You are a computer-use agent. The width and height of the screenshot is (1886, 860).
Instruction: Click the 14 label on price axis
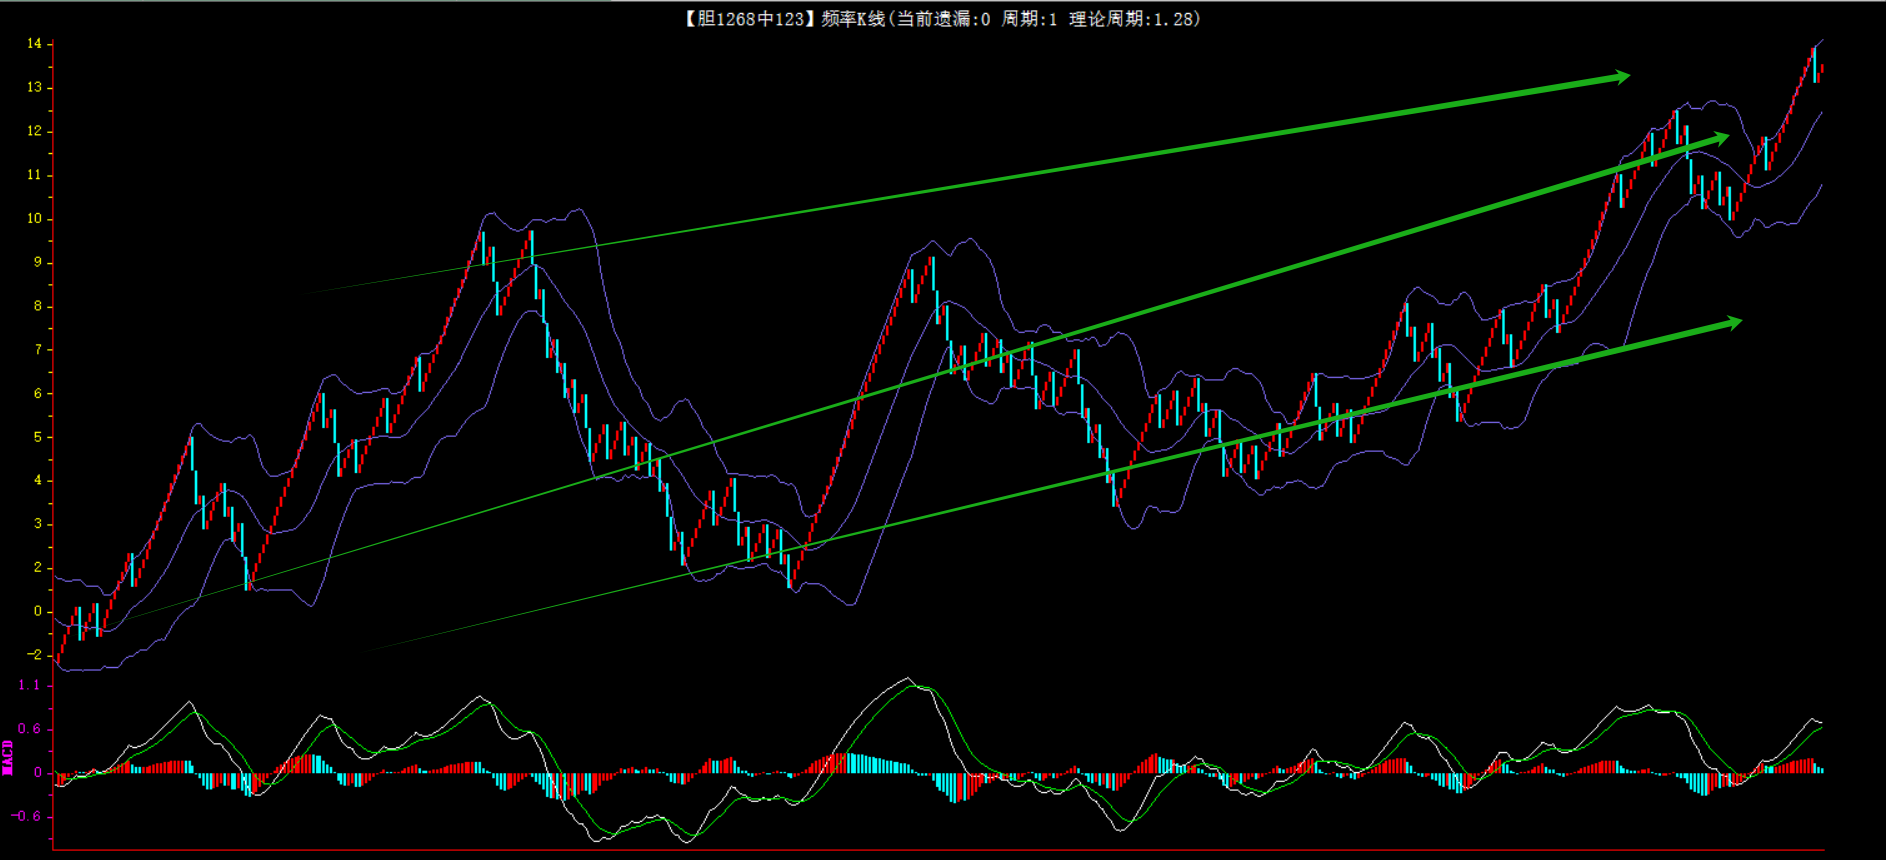point(35,44)
